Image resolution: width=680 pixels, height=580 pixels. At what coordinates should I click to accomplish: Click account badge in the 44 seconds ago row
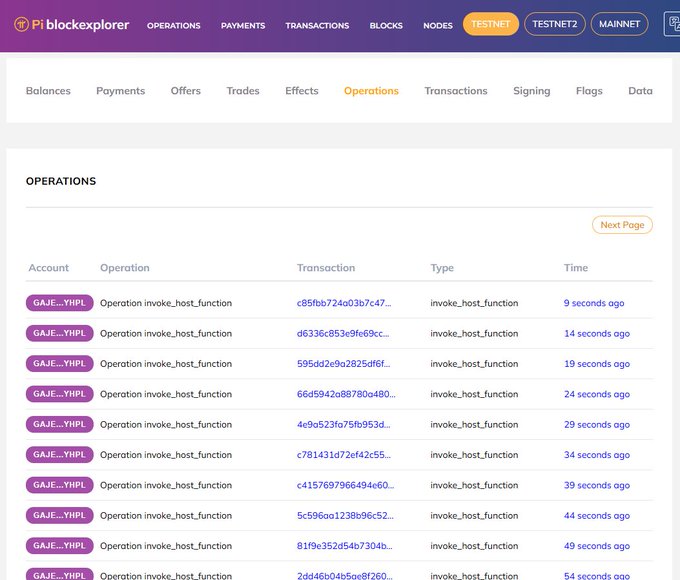[59, 515]
